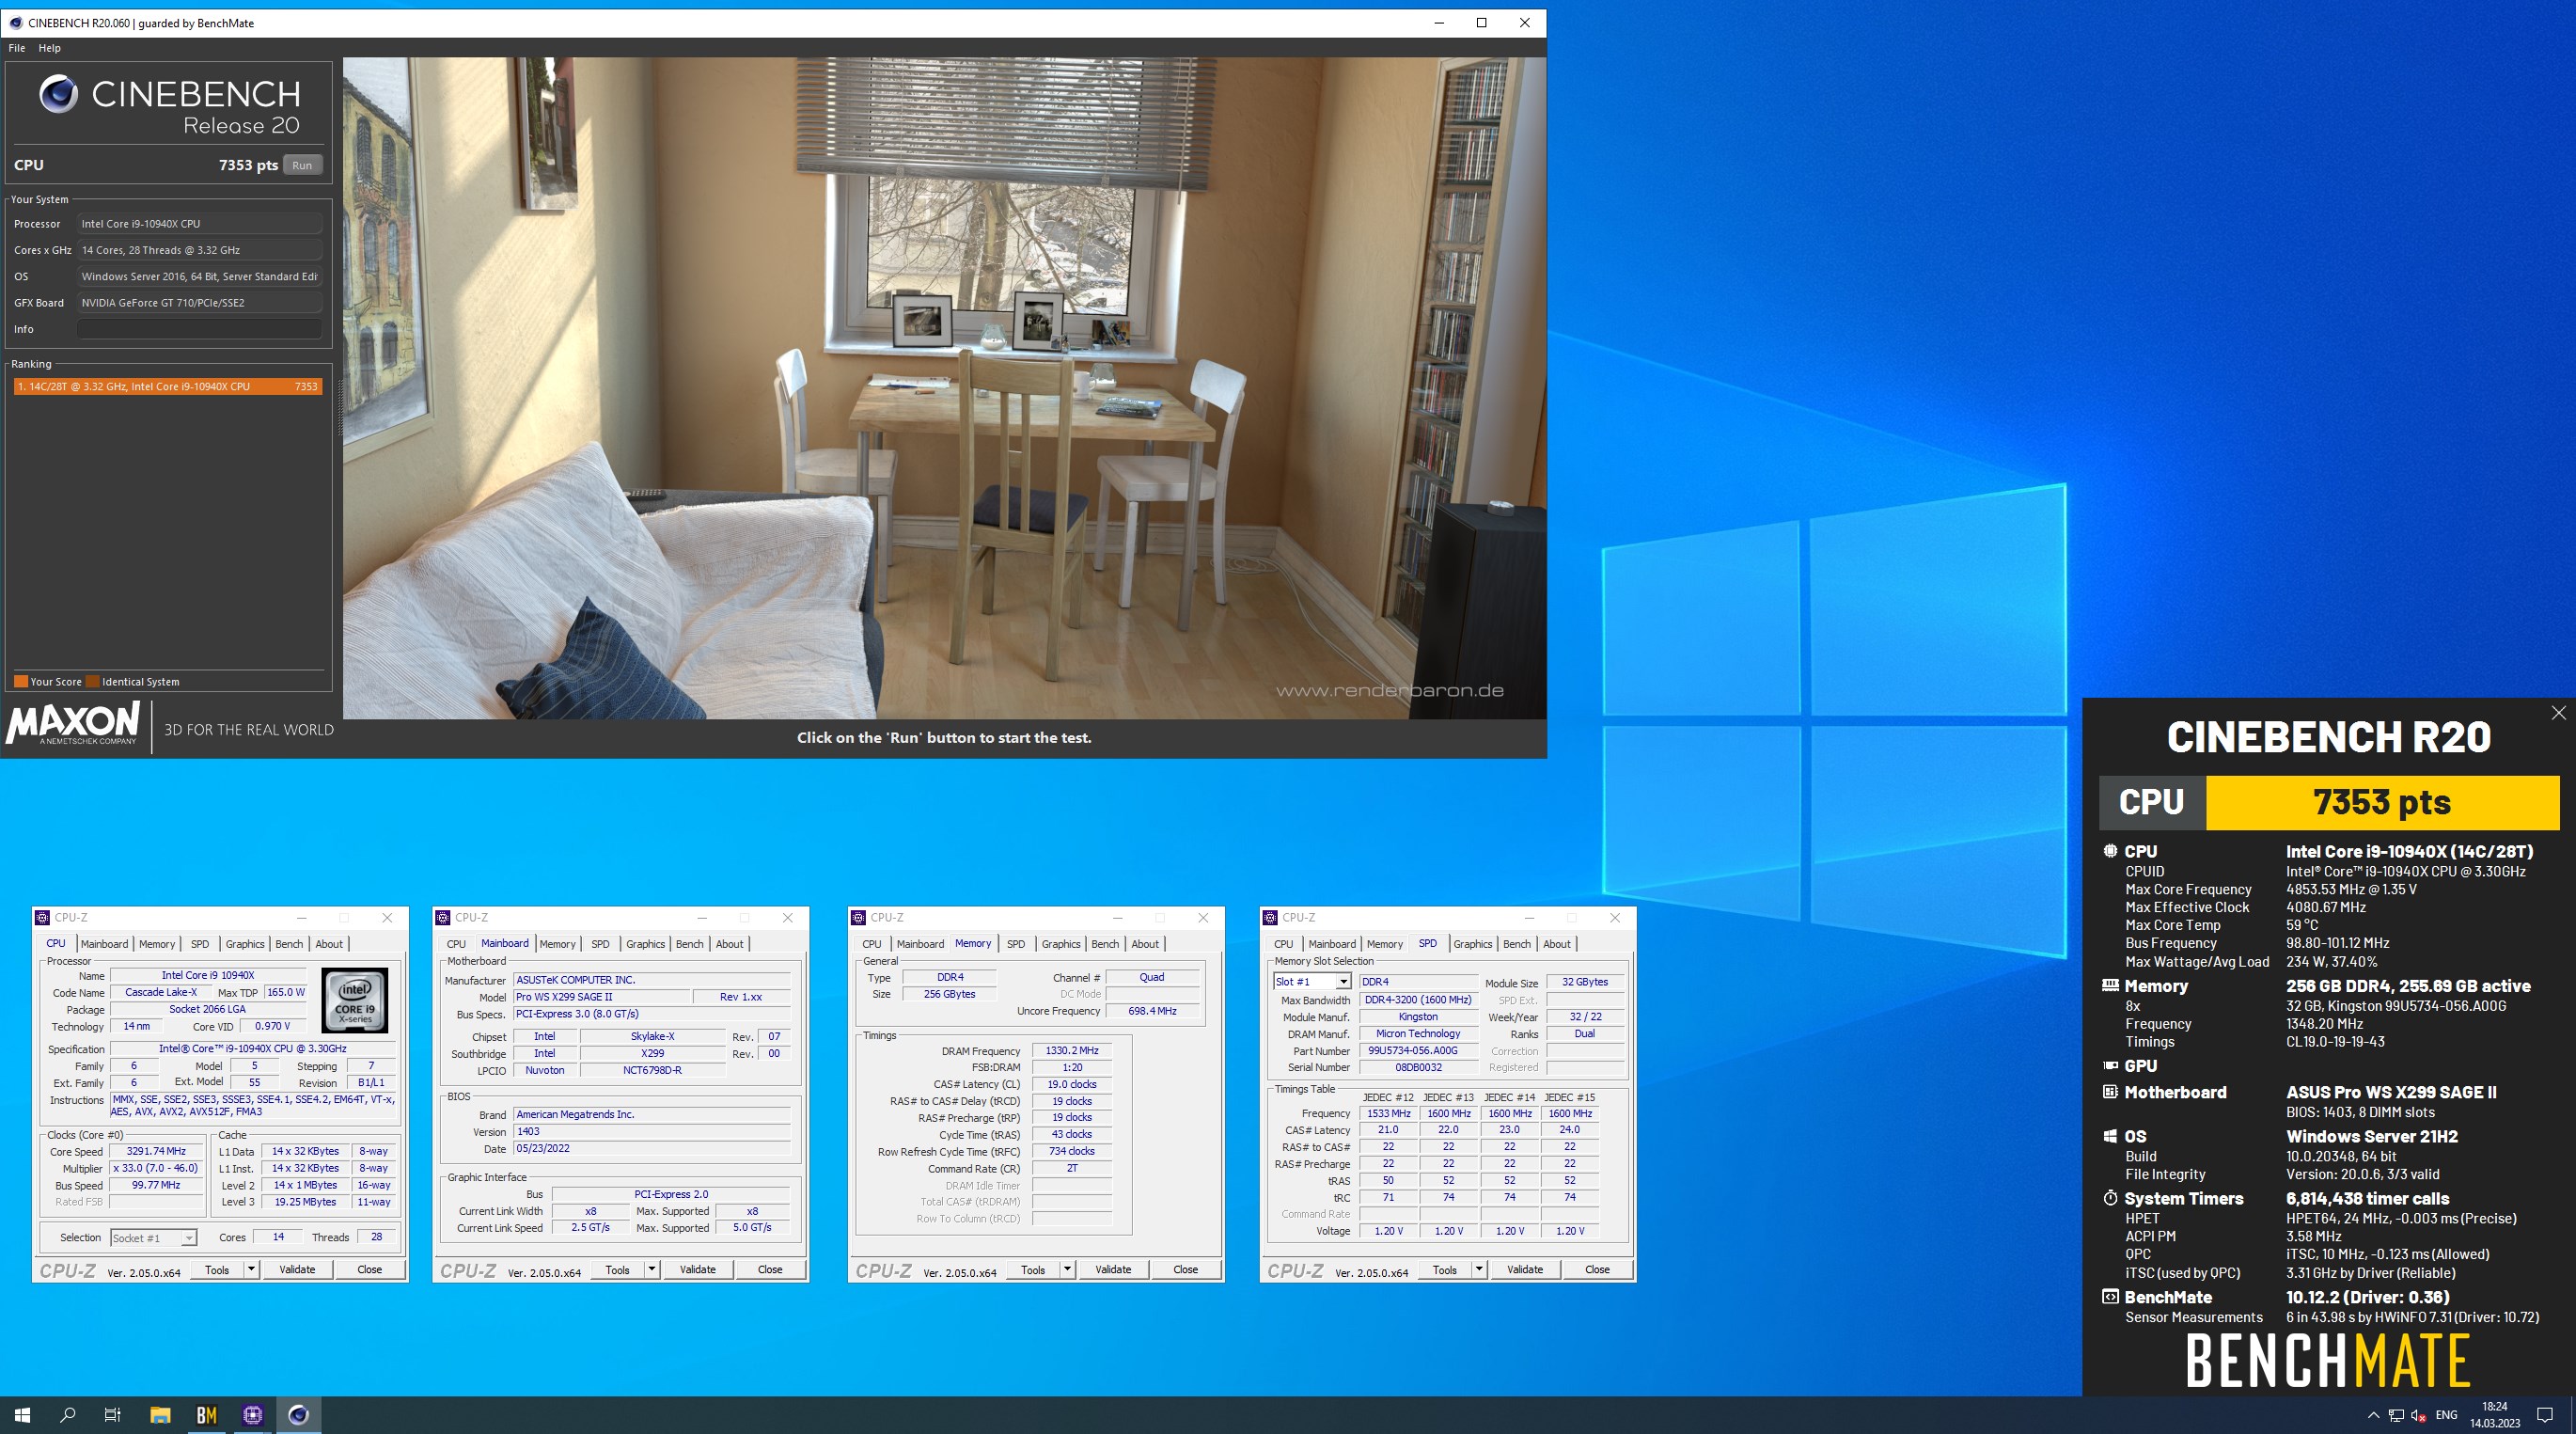Show hidden tray icons chevron
This screenshot has width=2576, height=1434.
[x=2373, y=1415]
